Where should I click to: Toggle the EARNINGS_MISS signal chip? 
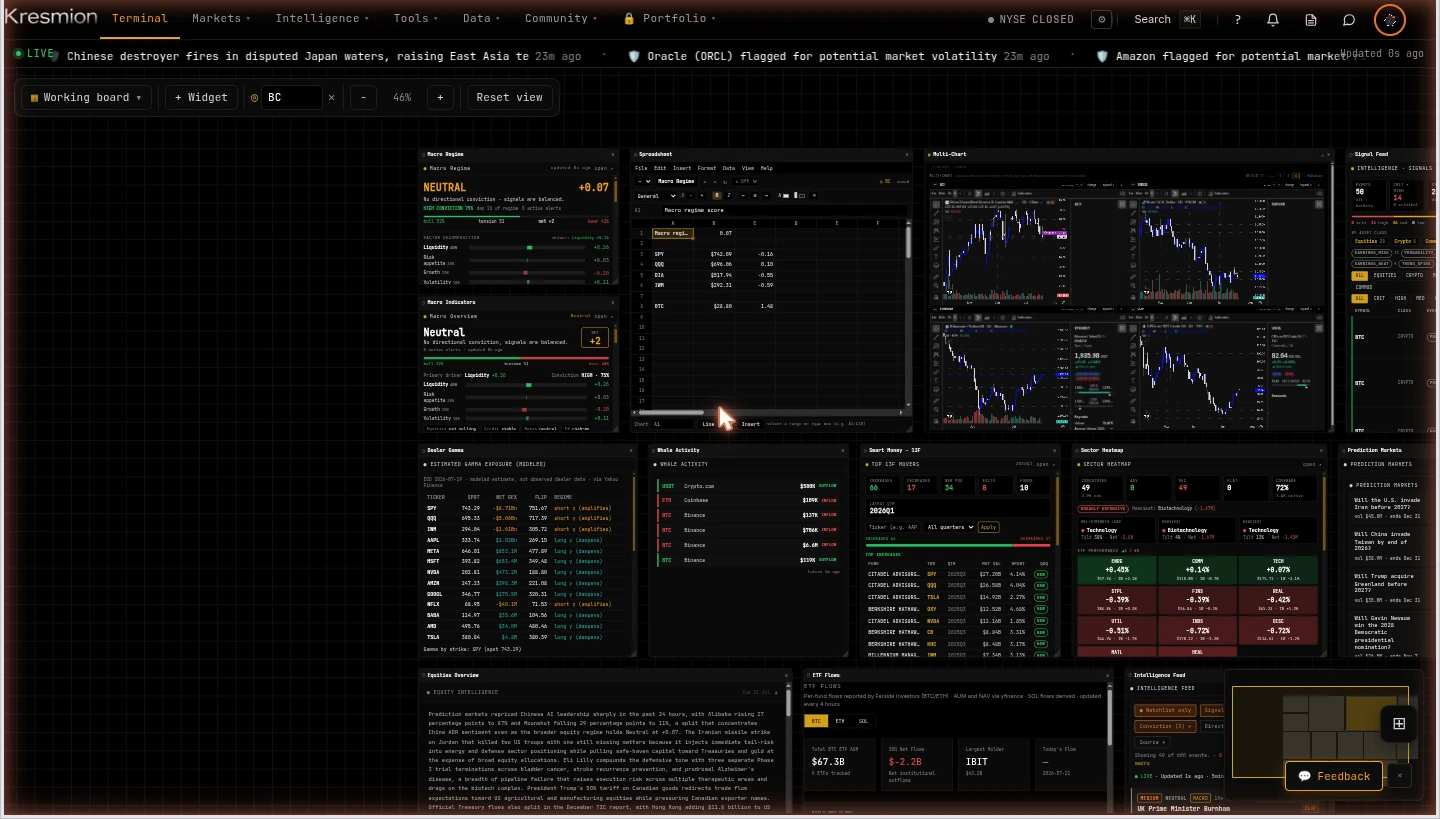1372,253
